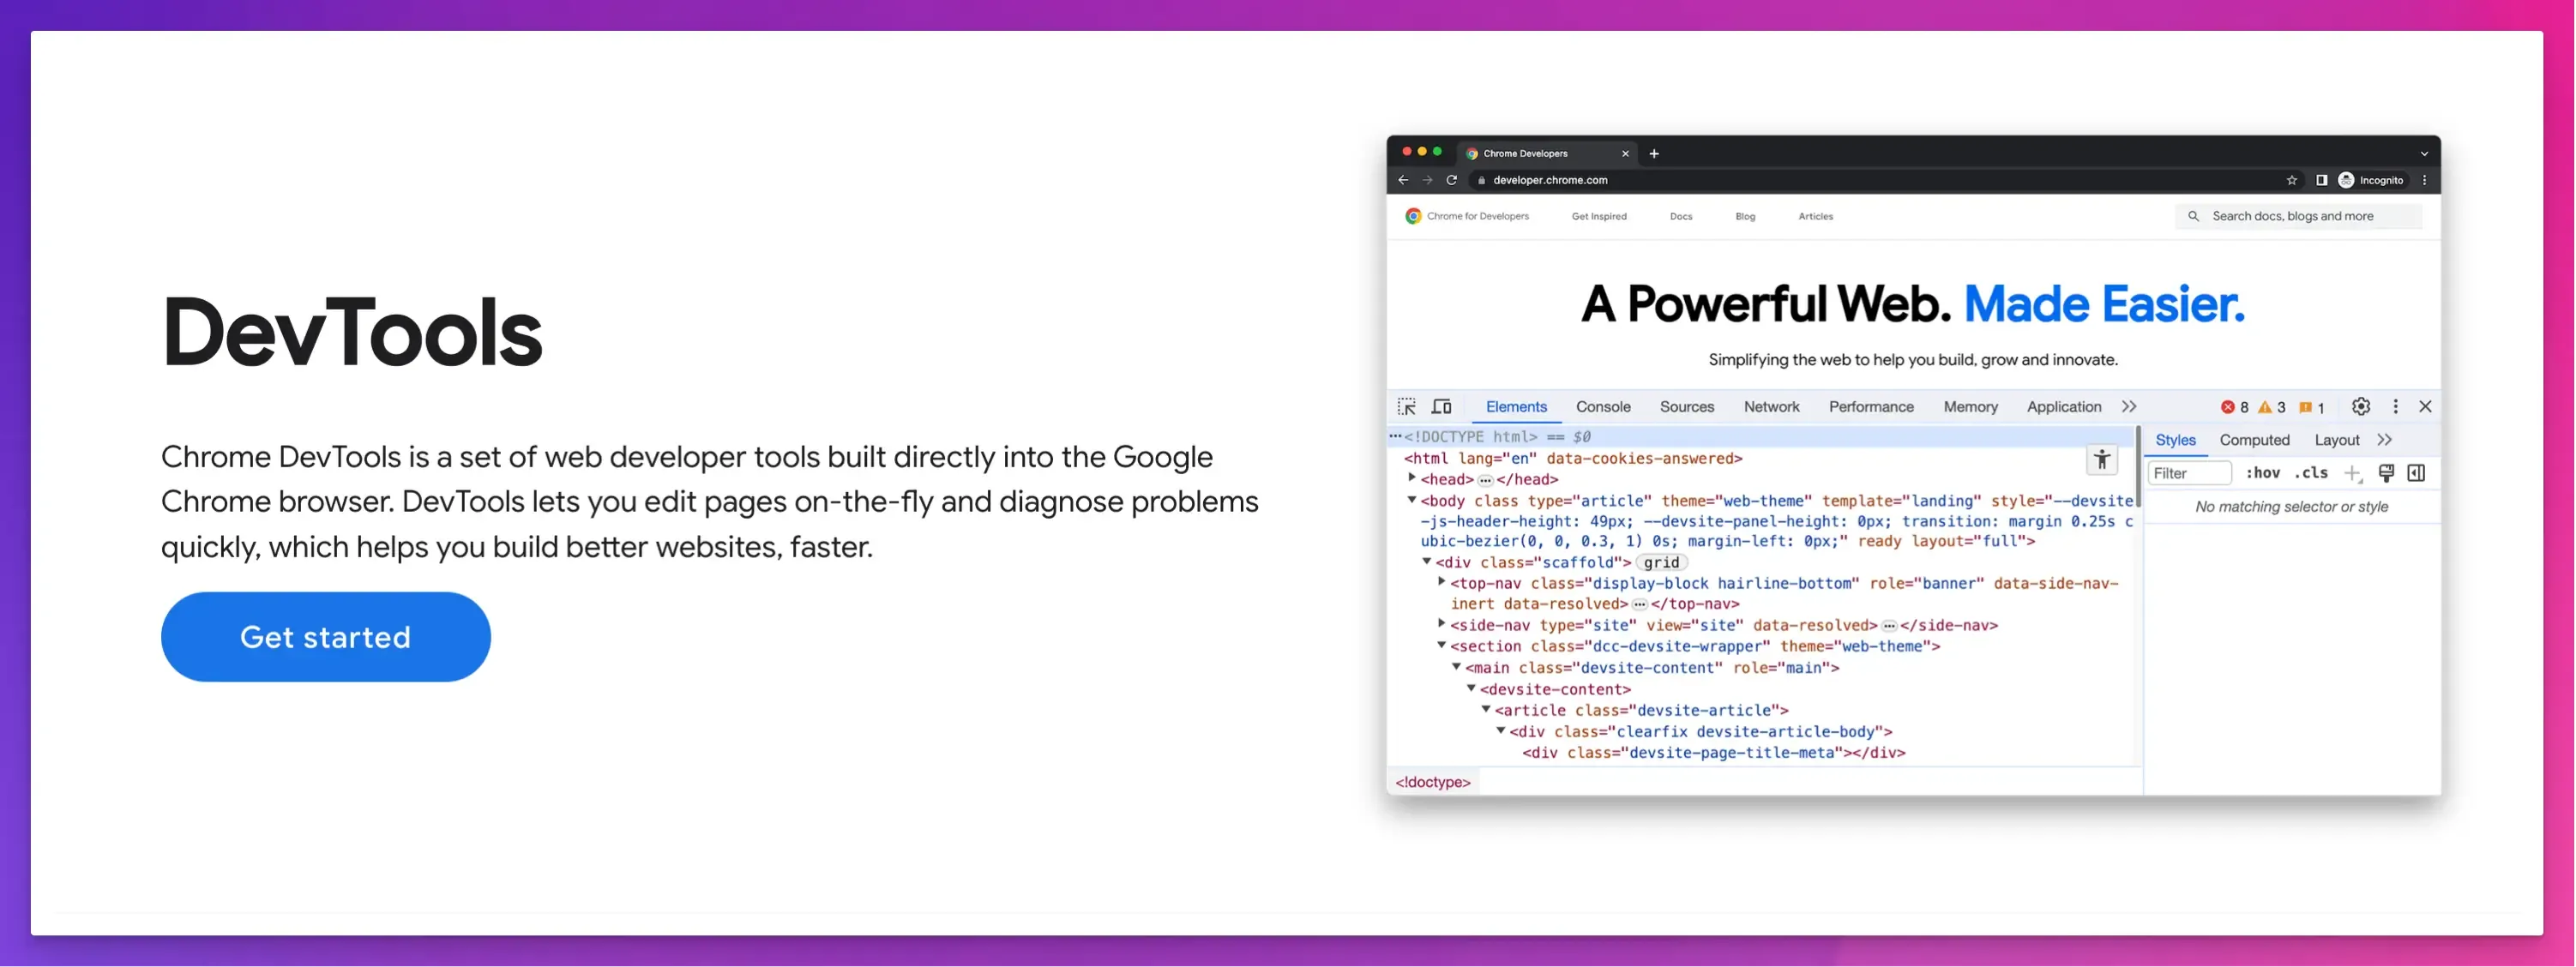The image size is (2576, 967).
Task: Expand the head element node
Action: (x=1412, y=478)
